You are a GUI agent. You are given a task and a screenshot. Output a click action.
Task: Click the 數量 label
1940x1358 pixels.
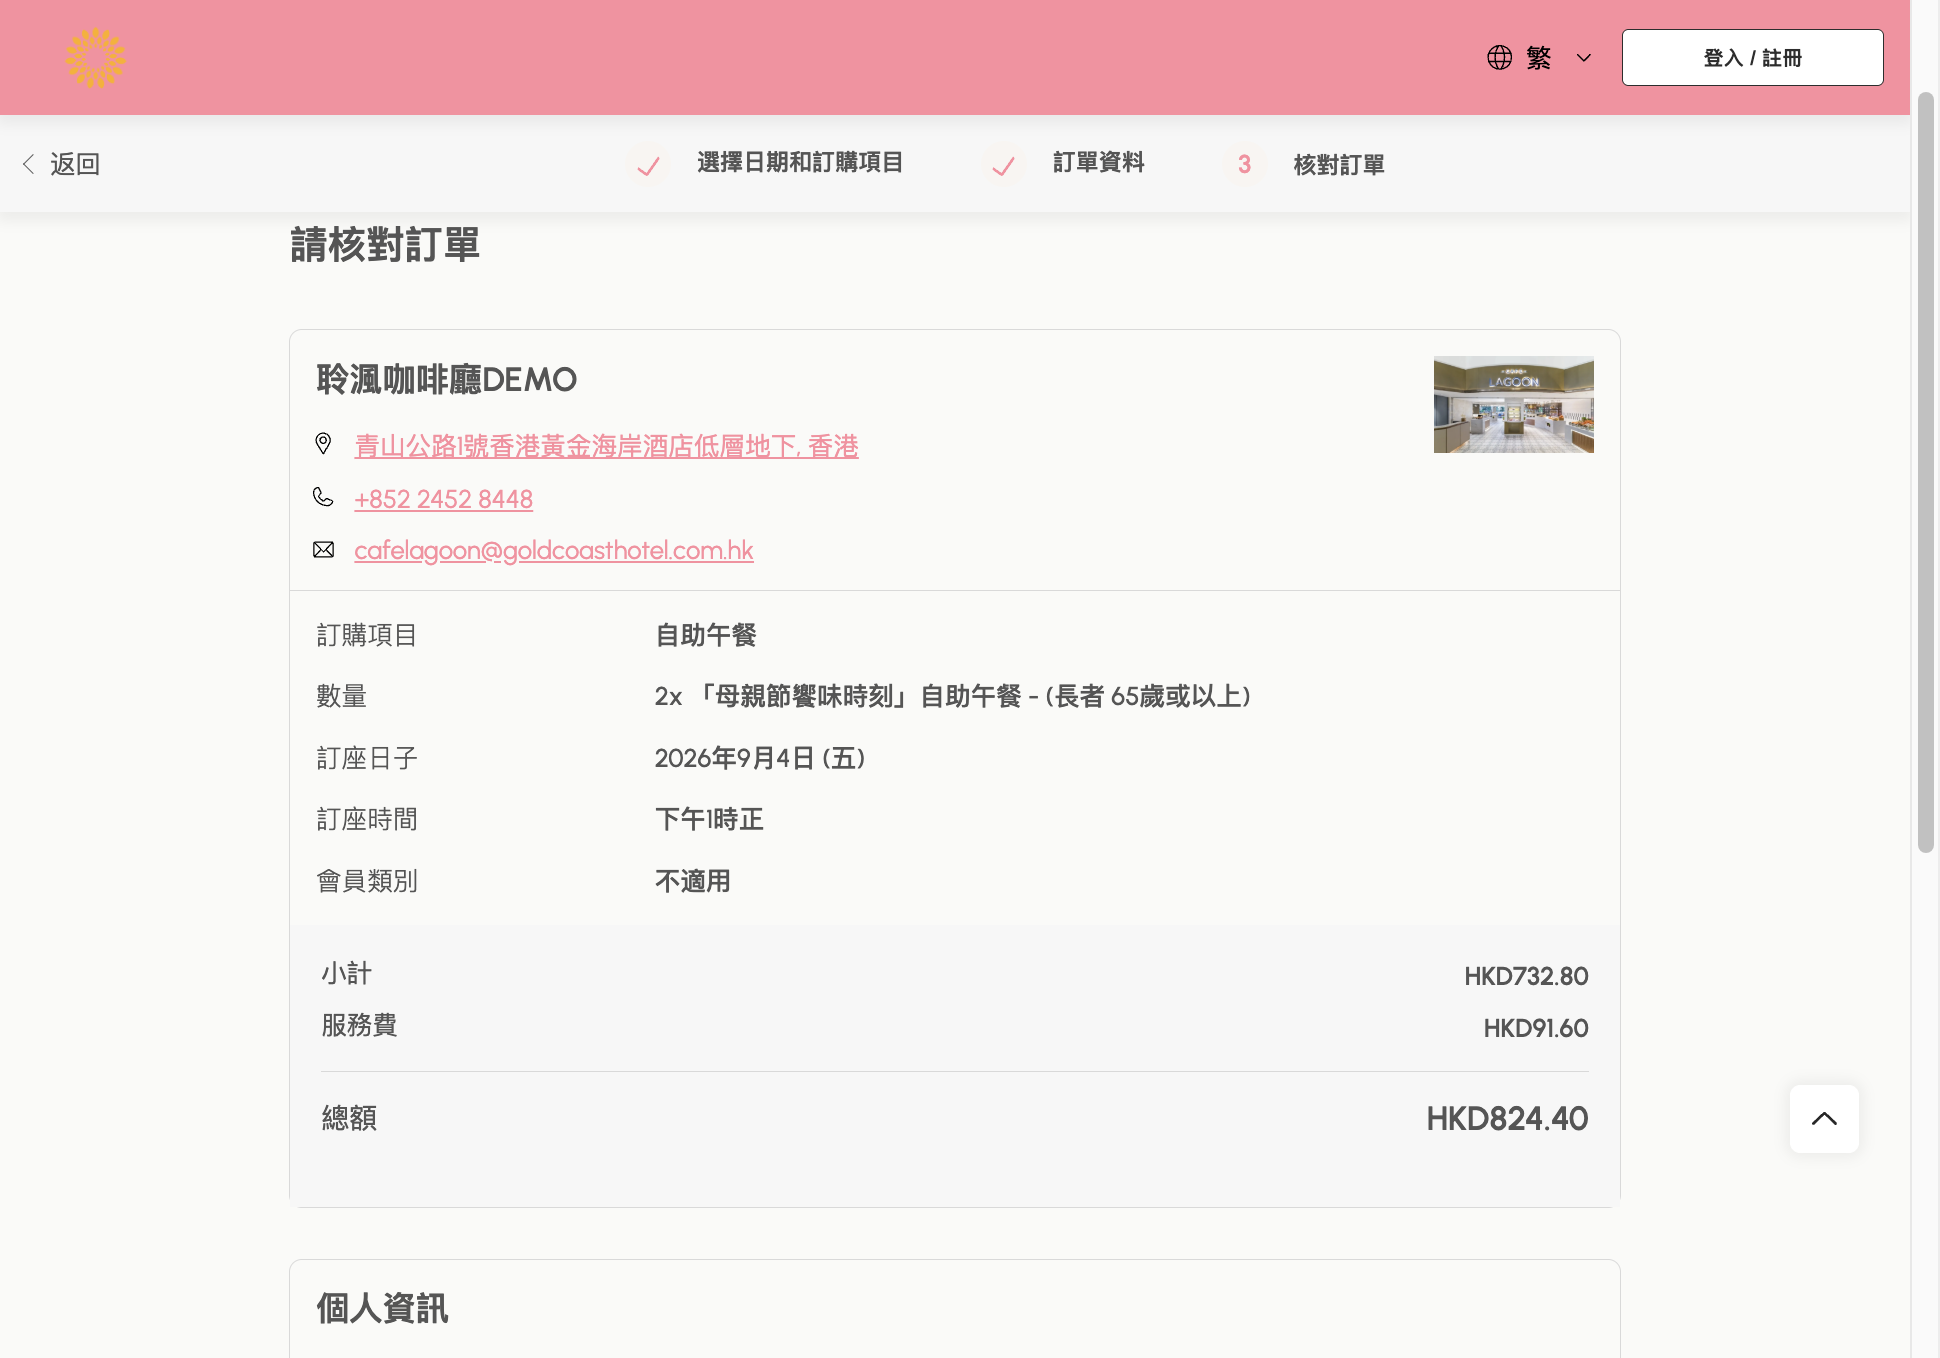tap(341, 696)
